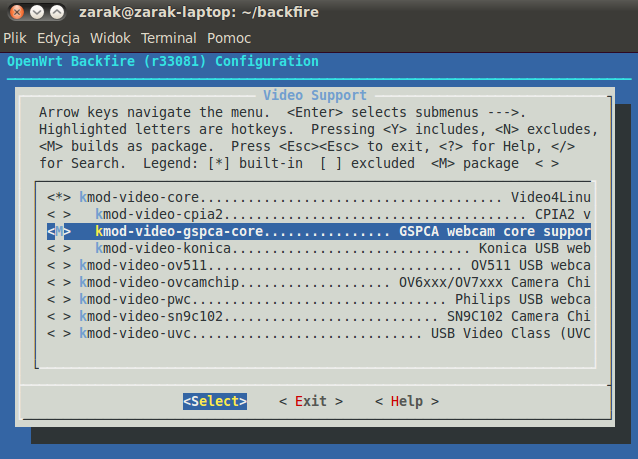Select the kmod-video-cpia2 entry name
The image size is (638, 459).
[159, 214]
